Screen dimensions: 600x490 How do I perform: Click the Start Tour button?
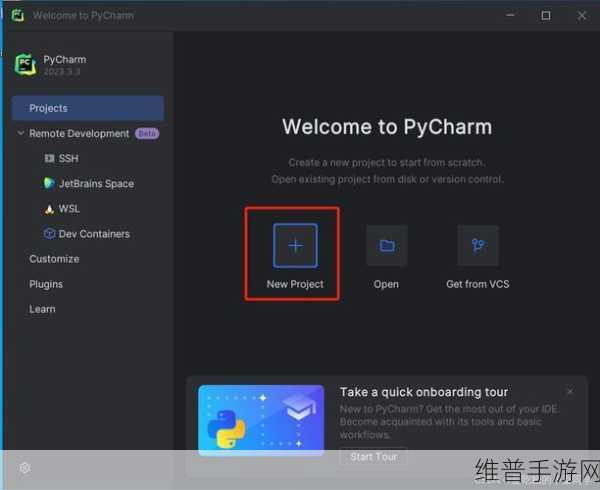coord(373,457)
